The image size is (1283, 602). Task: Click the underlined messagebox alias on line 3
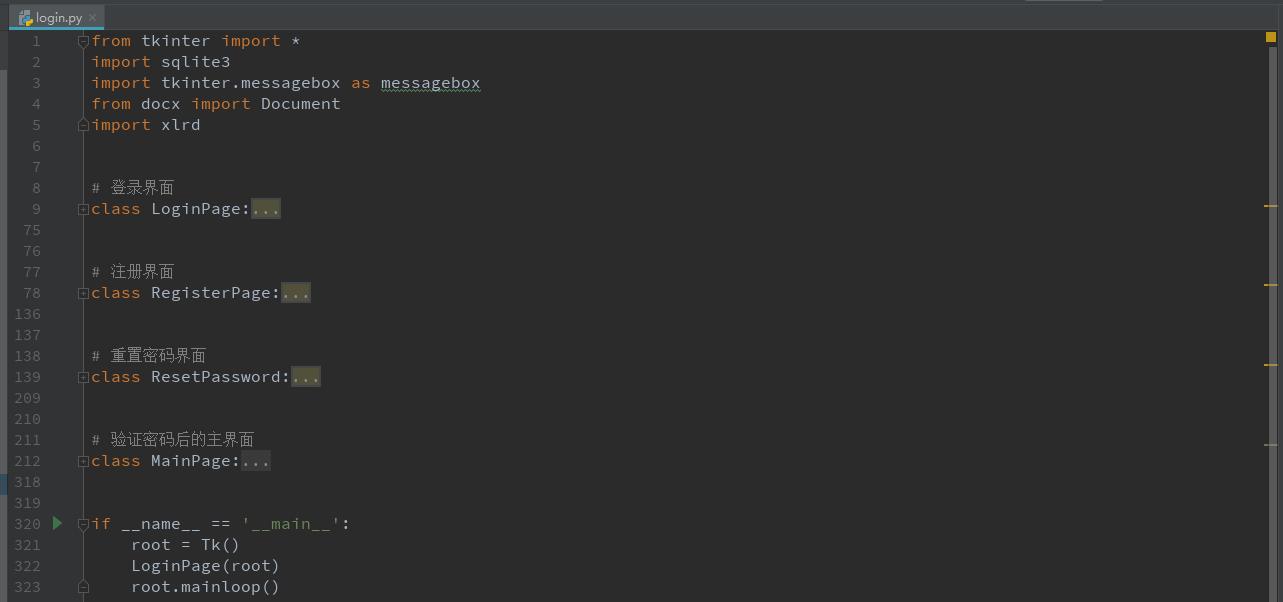click(x=430, y=82)
